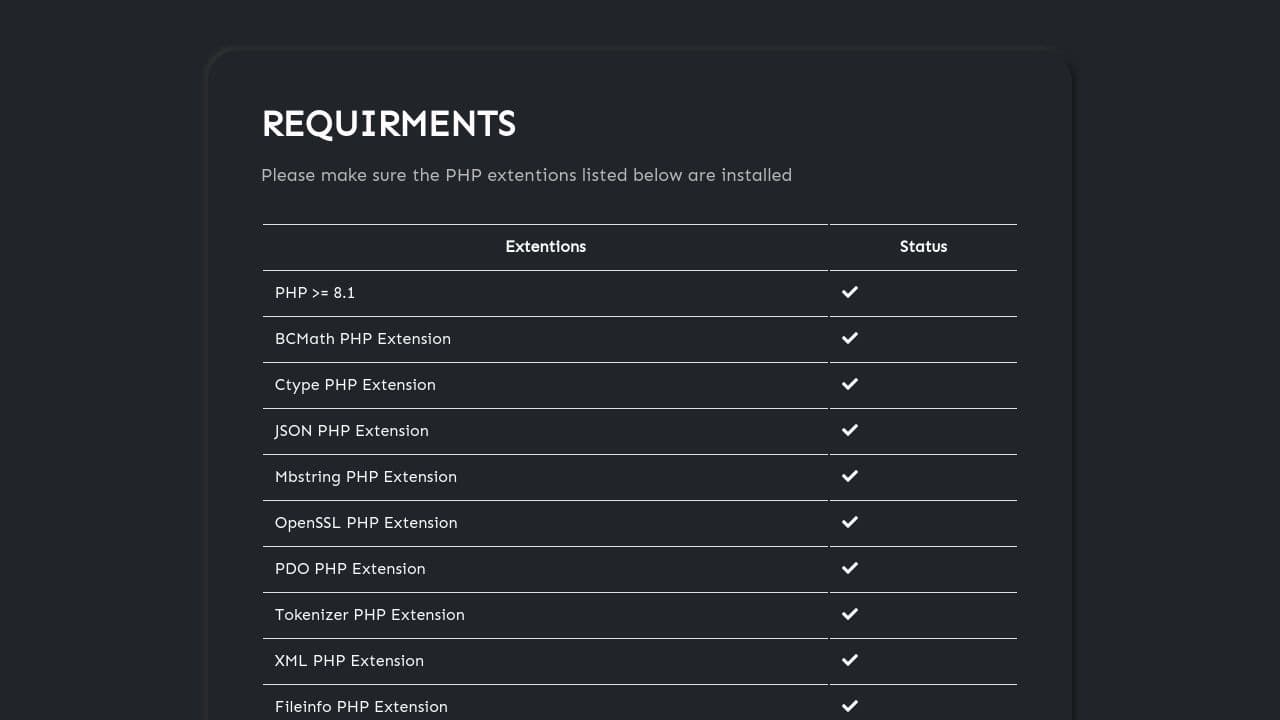Click the Fileinfo PHP Extension label

[361, 706]
